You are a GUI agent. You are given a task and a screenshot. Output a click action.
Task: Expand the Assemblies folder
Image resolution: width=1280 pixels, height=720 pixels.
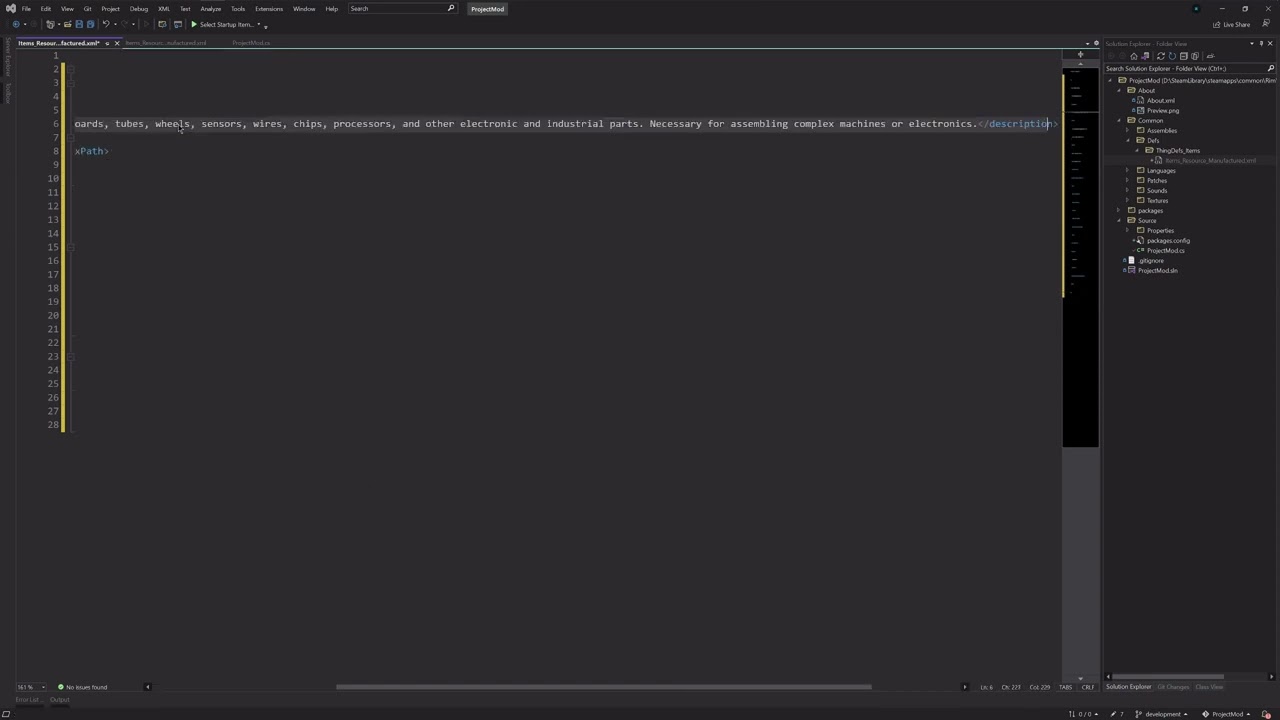click(1128, 130)
